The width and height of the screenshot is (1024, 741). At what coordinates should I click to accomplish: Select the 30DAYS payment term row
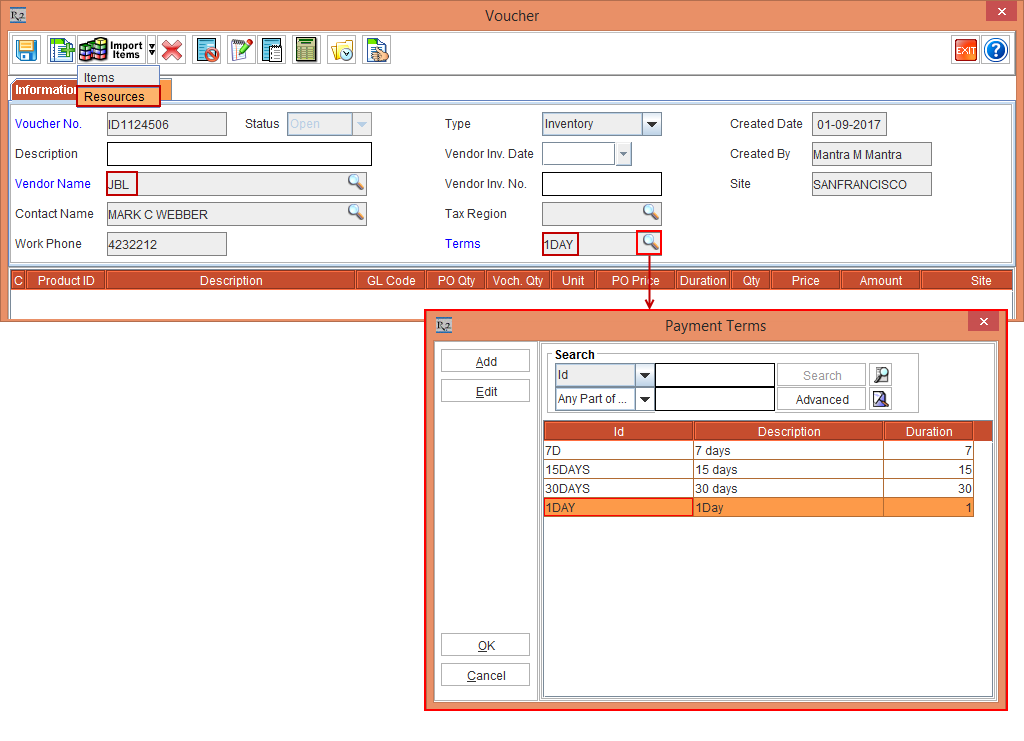pyautogui.click(x=618, y=489)
